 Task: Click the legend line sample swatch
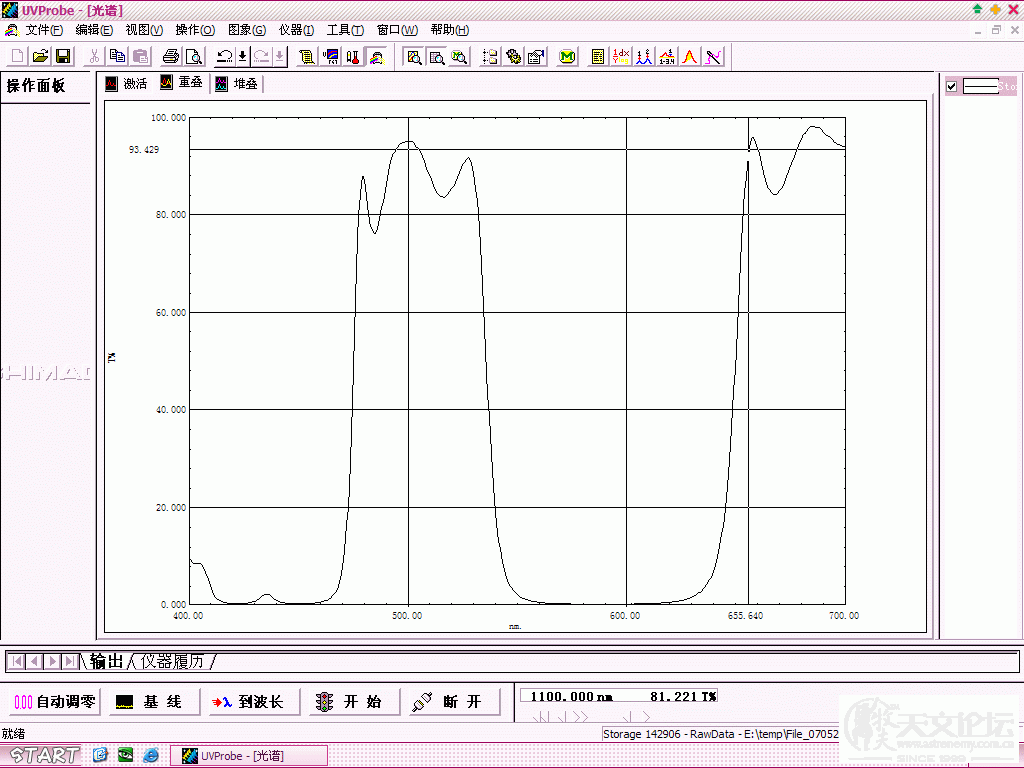[x=981, y=86]
